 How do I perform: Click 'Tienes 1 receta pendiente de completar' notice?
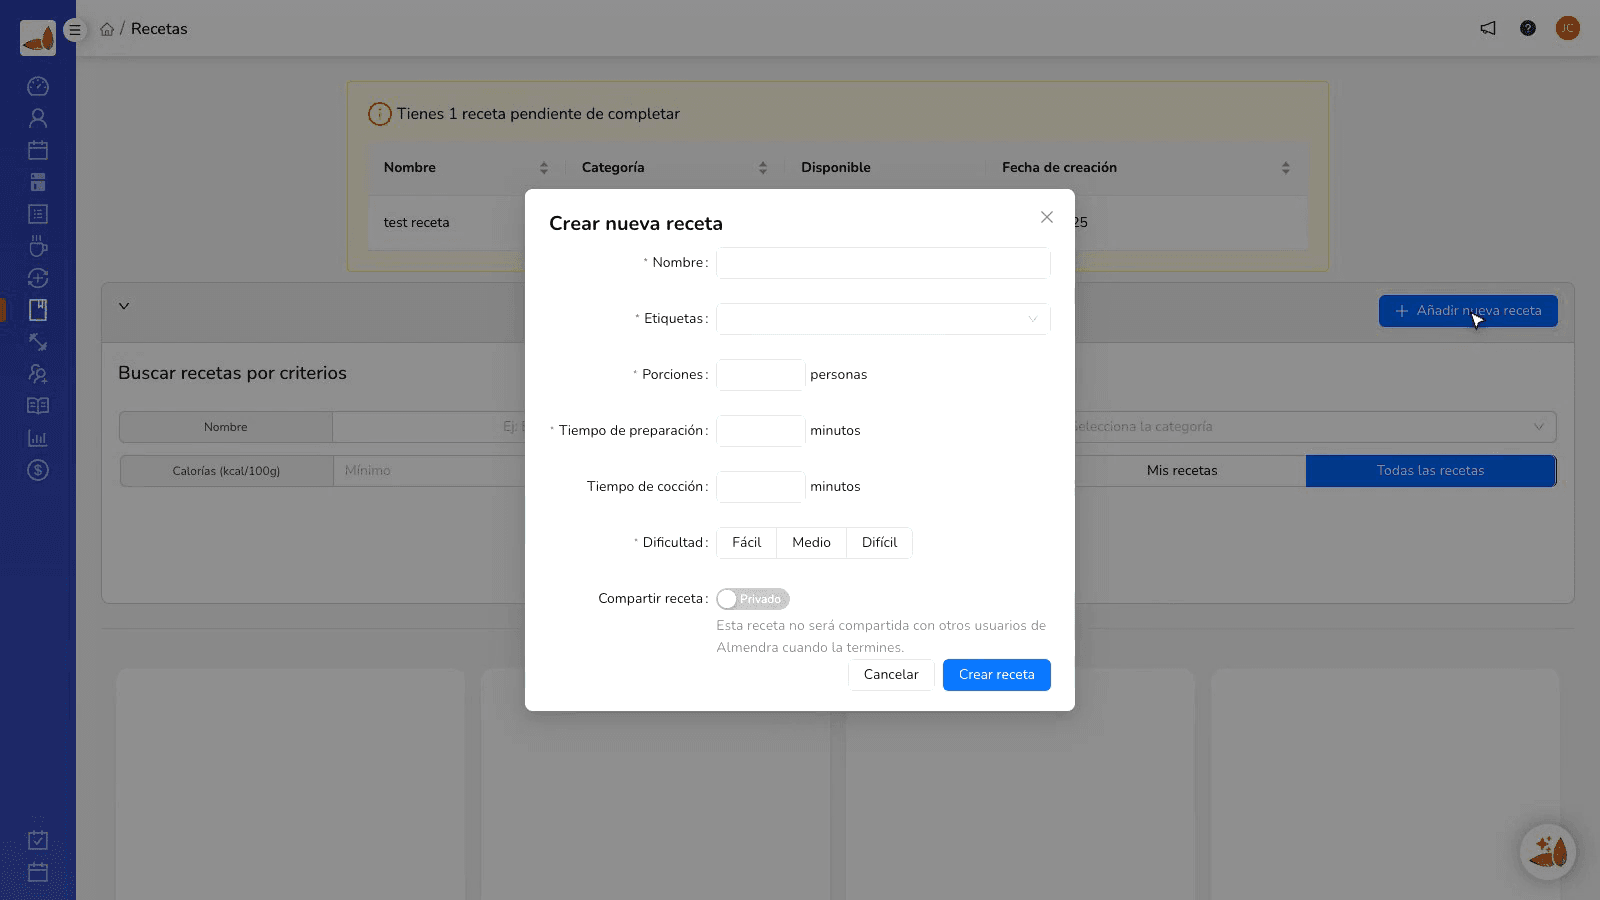point(538,114)
